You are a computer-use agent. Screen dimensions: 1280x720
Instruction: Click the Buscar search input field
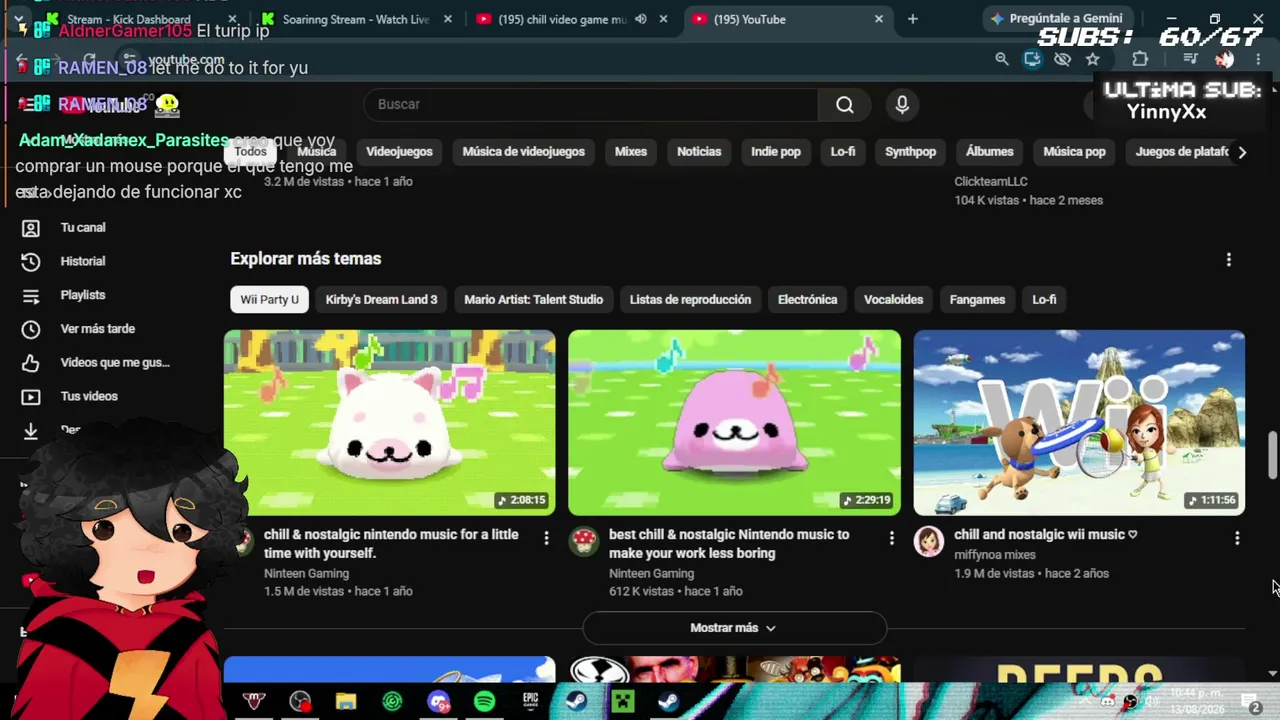591,105
